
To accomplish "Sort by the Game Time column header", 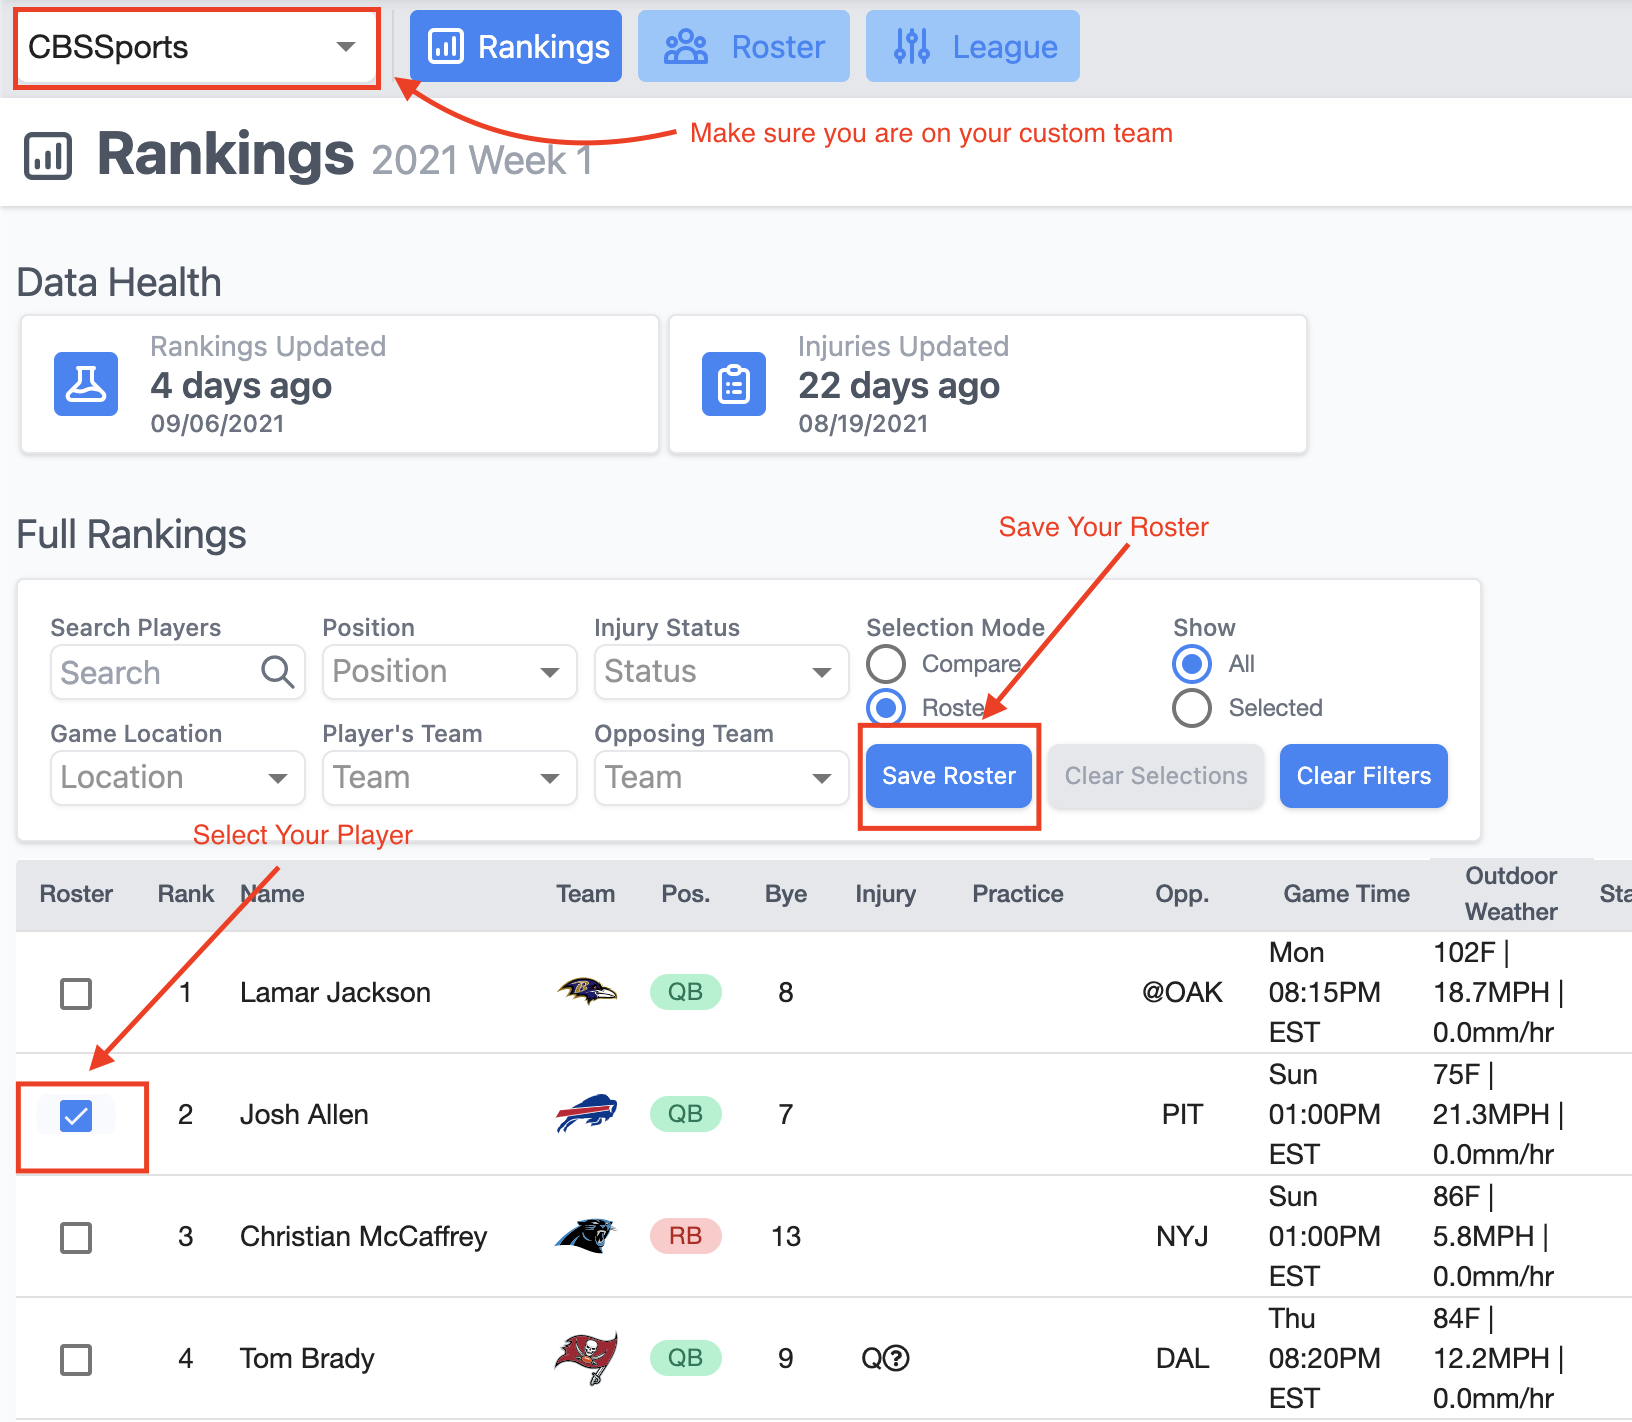I will (1347, 894).
